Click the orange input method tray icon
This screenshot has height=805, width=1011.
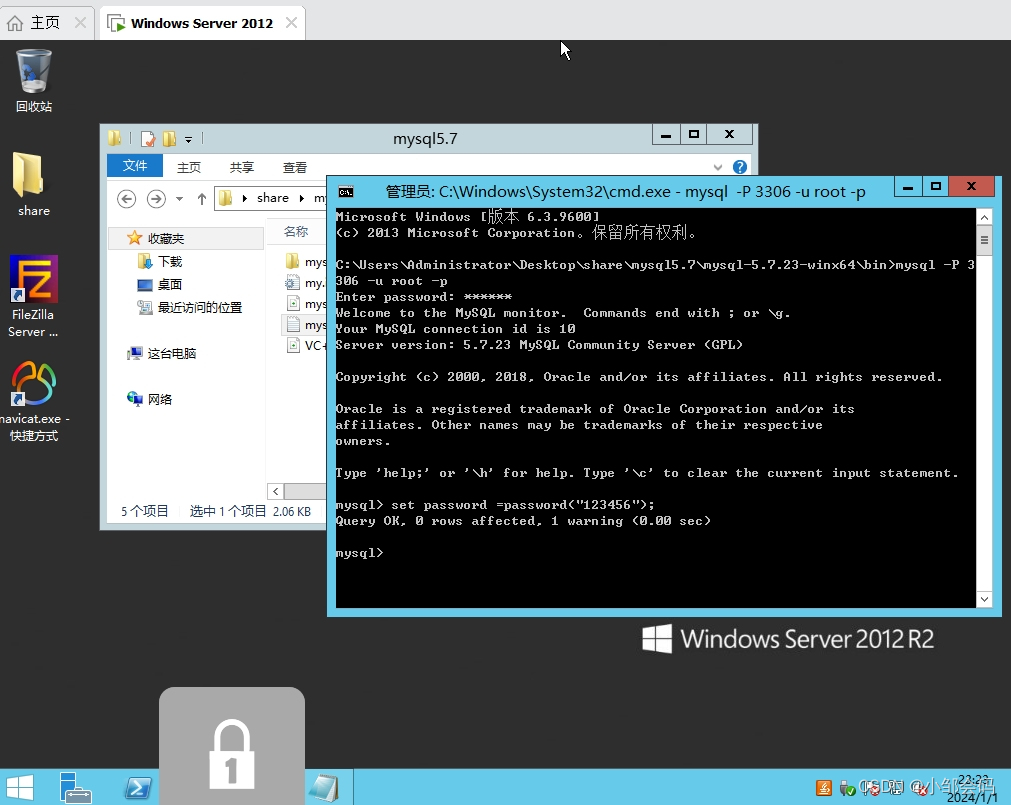click(824, 788)
